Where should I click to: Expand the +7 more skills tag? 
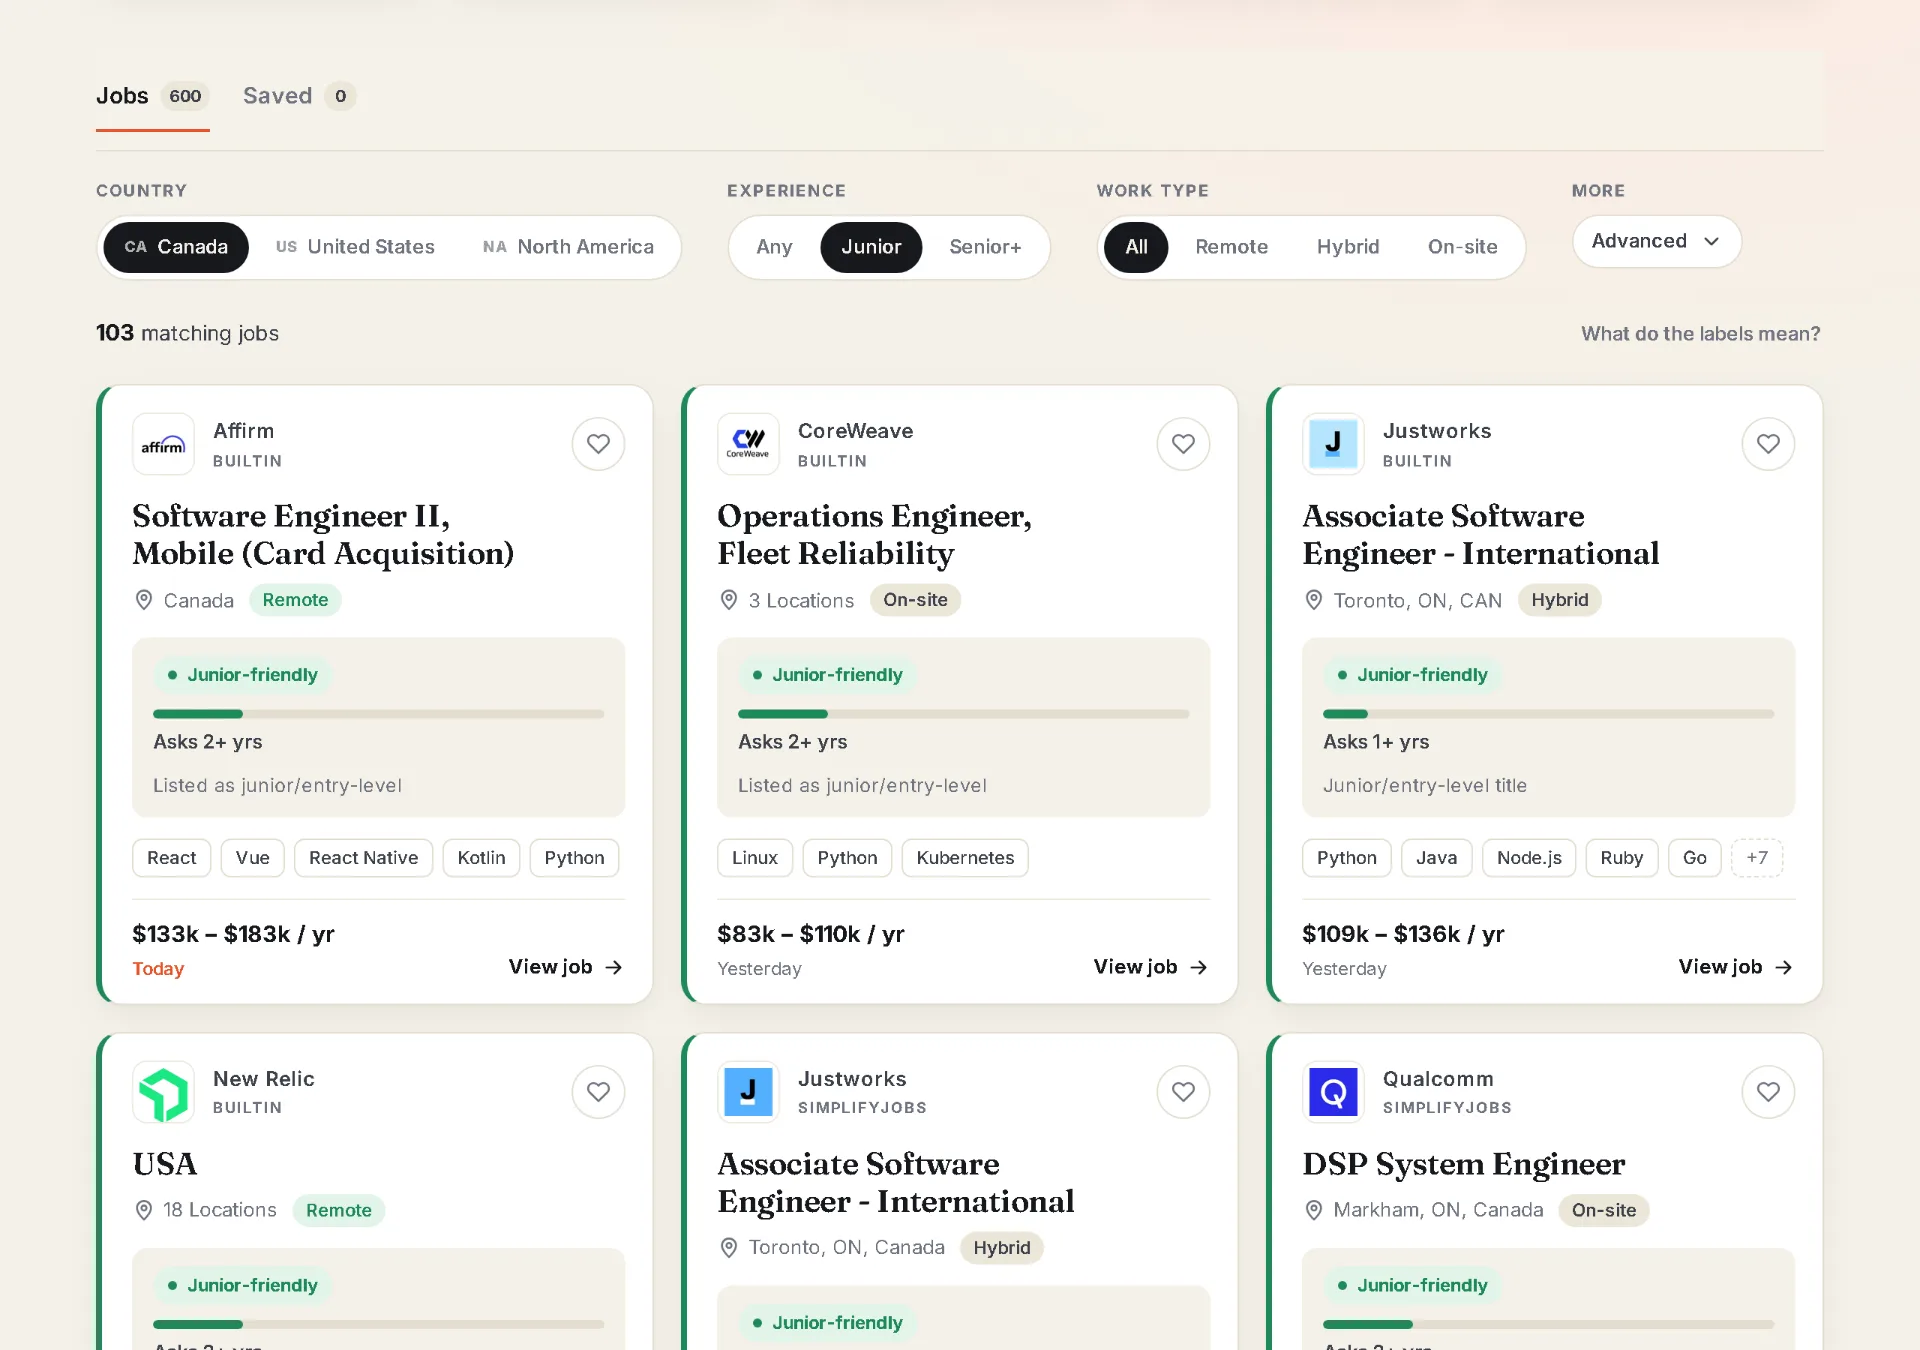tap(1757, 858)
